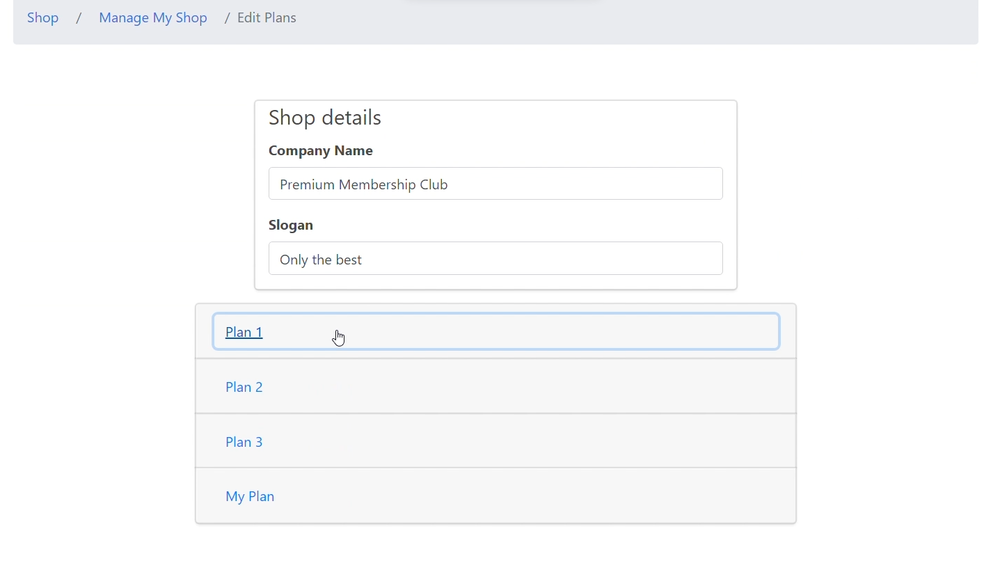Expand the Plan 3 section
The height and width of the screenshot is (570, 1000).
(244, 442)
